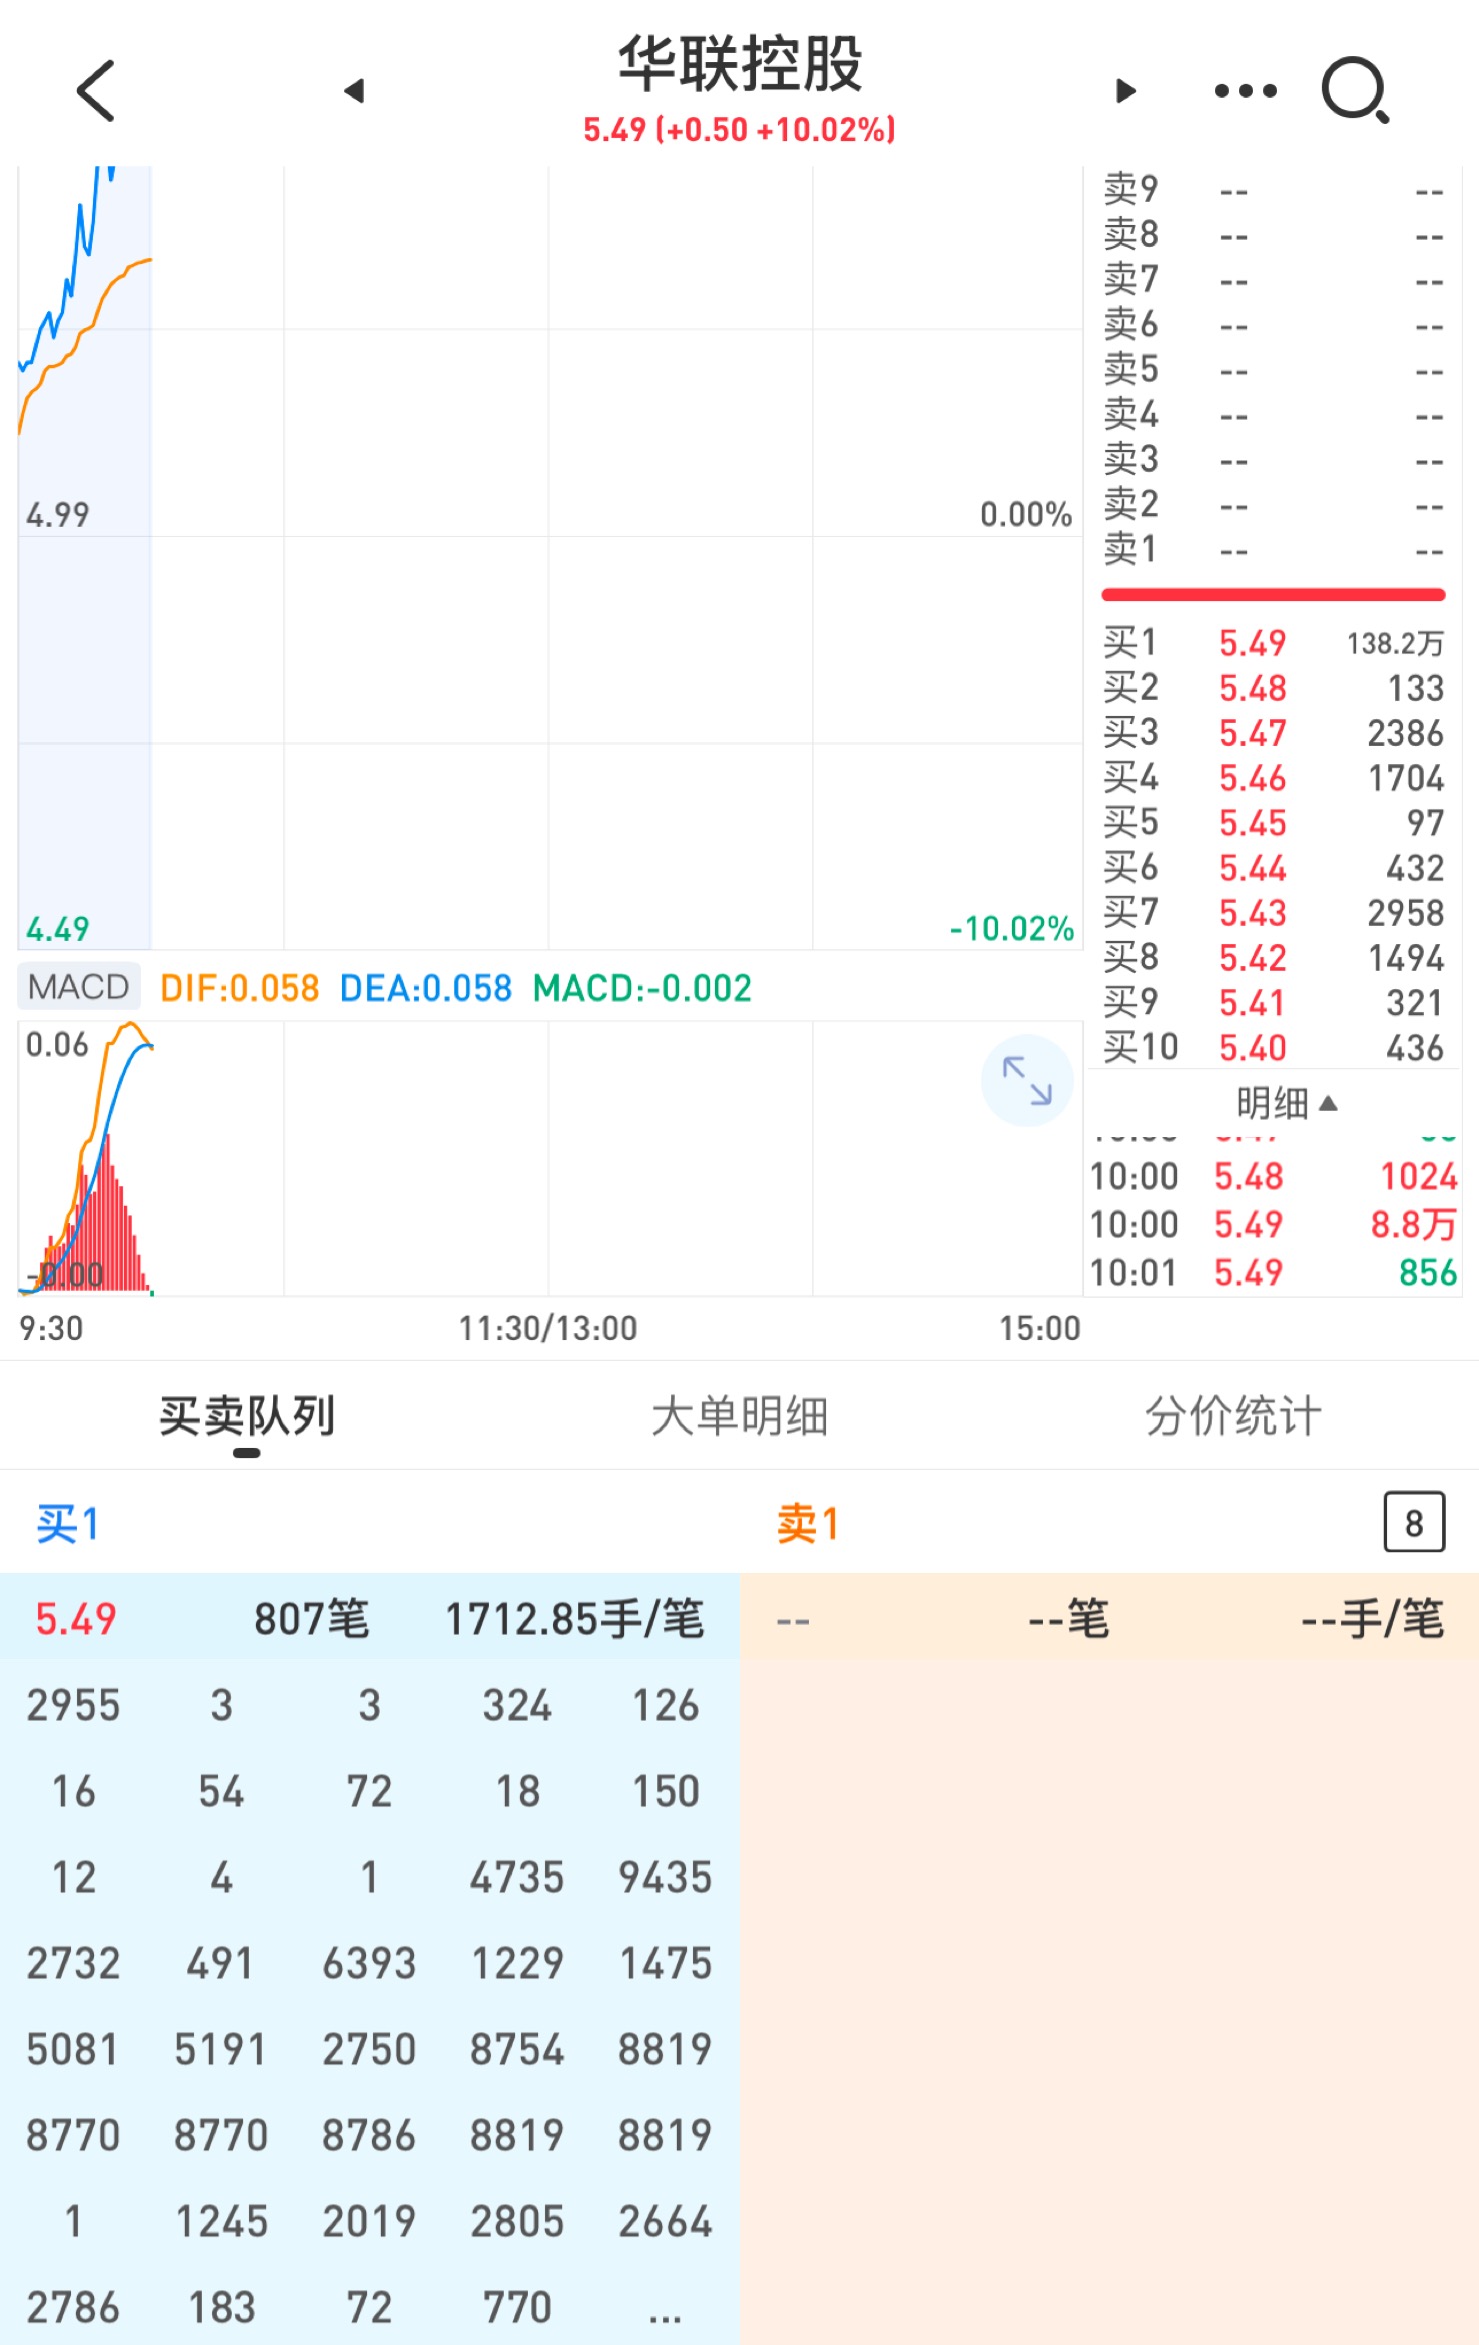Select the 买6 row at 5.44
Screen dimensions: 1479x2345
coord(1273,867)
